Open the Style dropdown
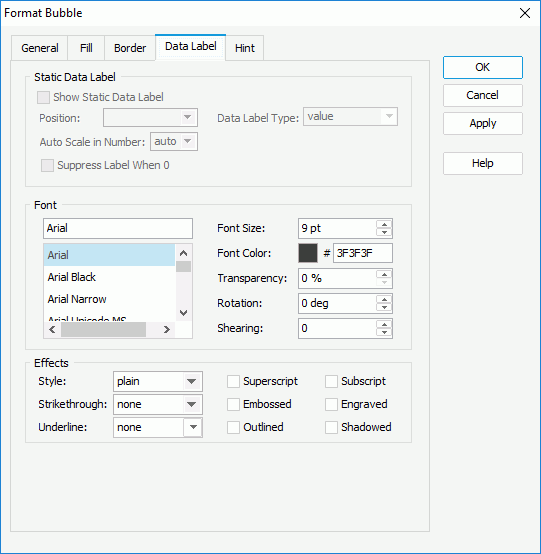The height and width of the screenshot is (554, 541). (158, 381)
